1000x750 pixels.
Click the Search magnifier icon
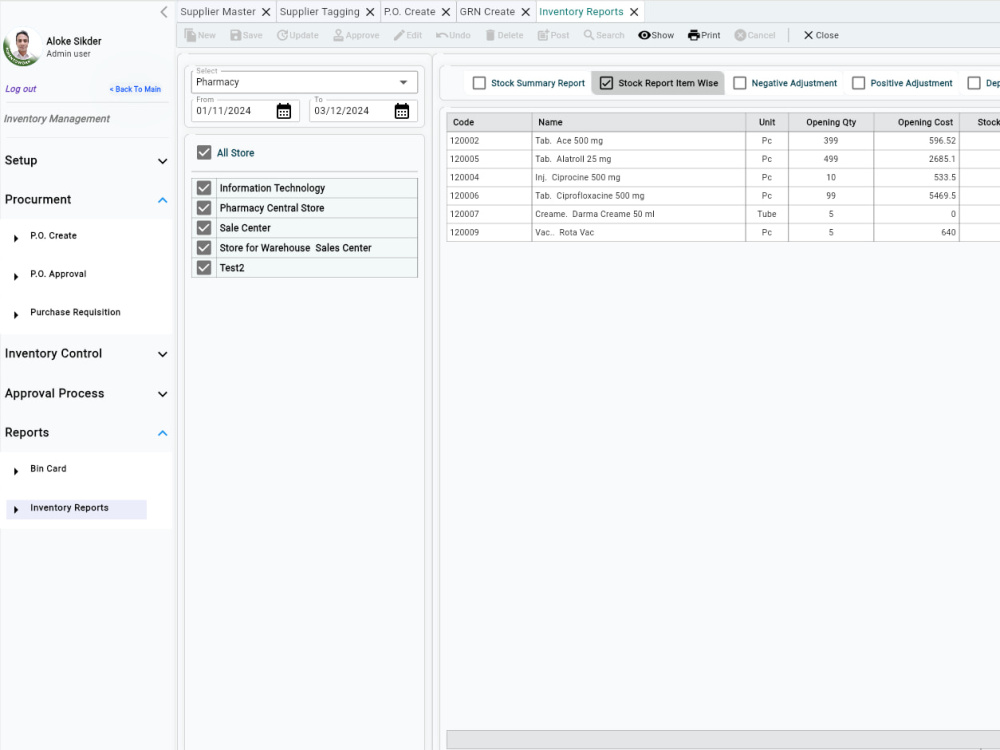pyautogui.click(x=589, y=35)
